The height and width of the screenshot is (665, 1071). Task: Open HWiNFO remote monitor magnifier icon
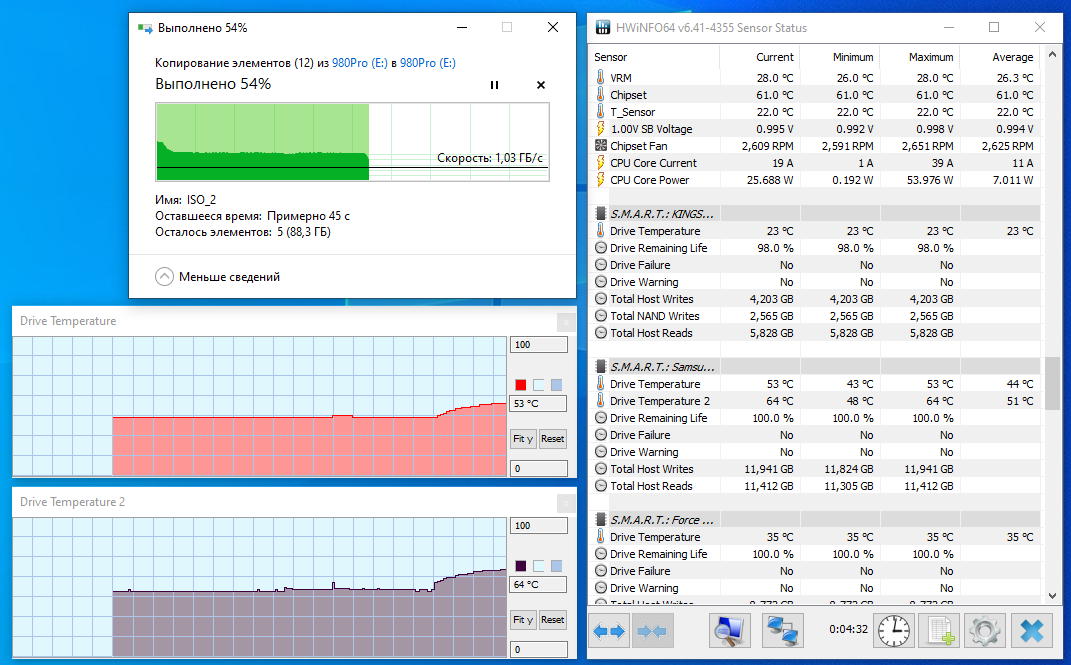coord(729,630)
